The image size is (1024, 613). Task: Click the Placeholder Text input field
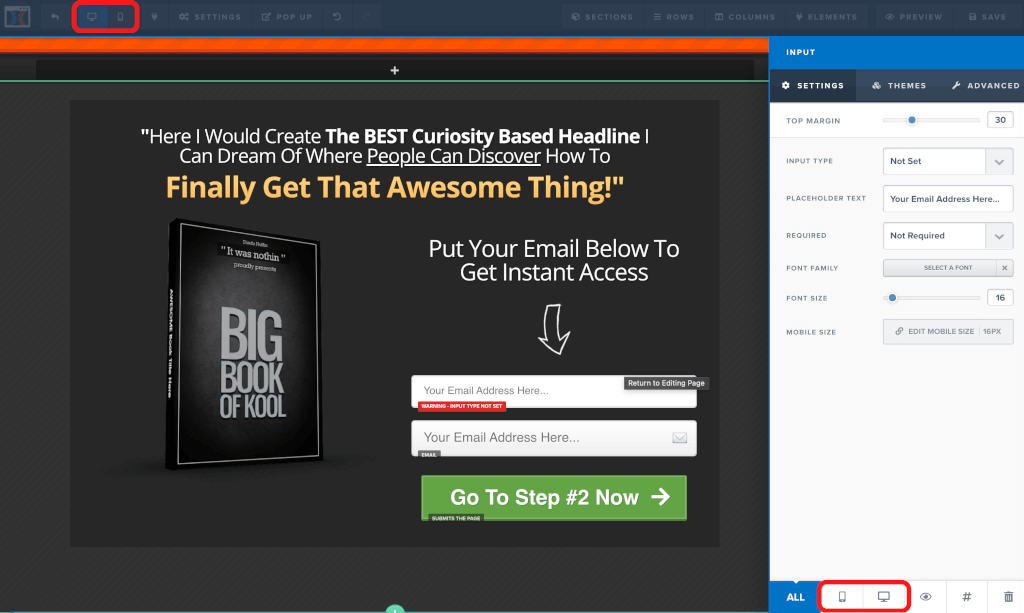point(947,199)
